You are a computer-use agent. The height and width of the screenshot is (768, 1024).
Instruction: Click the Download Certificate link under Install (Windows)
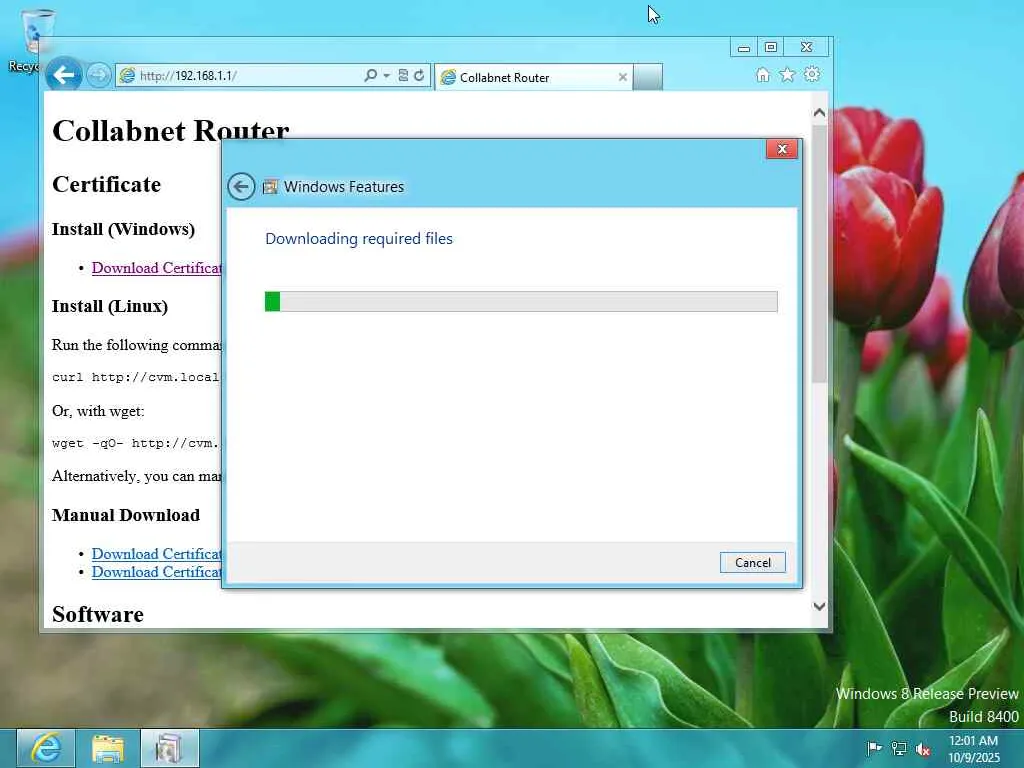pos(157,268)
